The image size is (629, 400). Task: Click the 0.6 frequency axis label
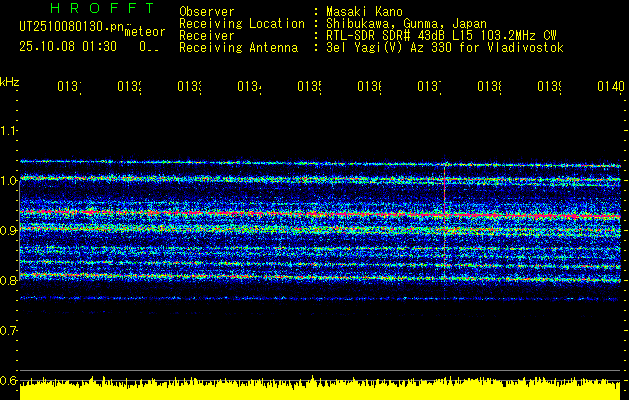point(8,380)
